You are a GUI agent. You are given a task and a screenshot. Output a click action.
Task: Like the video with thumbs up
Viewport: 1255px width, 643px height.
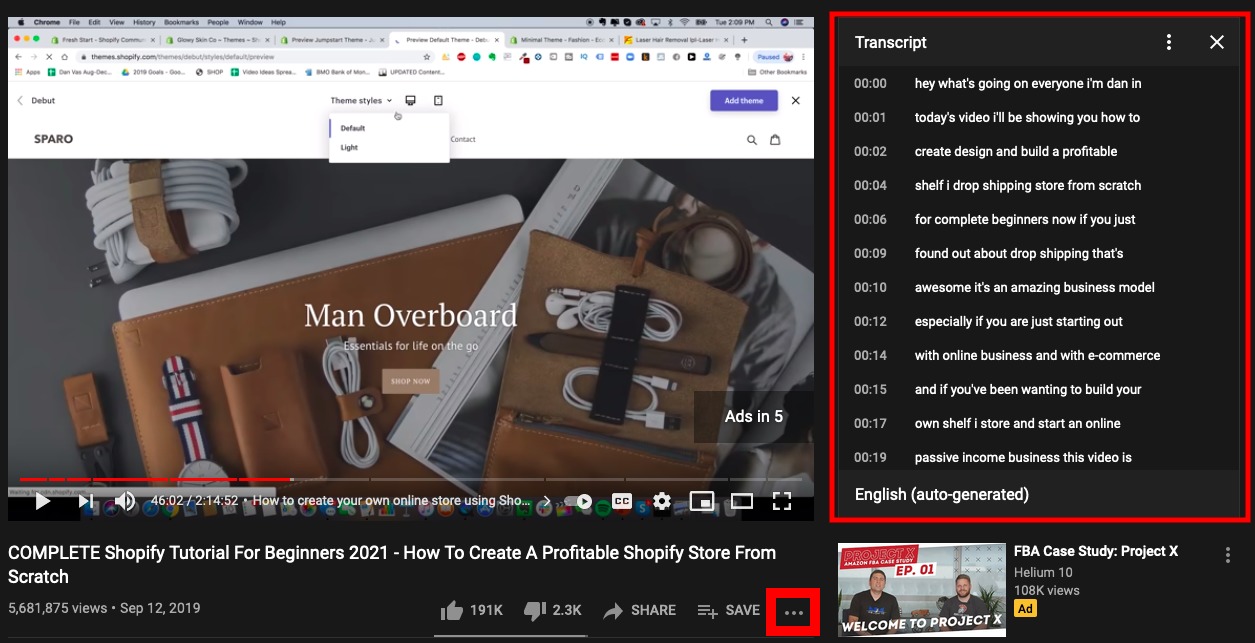[471, 610]
